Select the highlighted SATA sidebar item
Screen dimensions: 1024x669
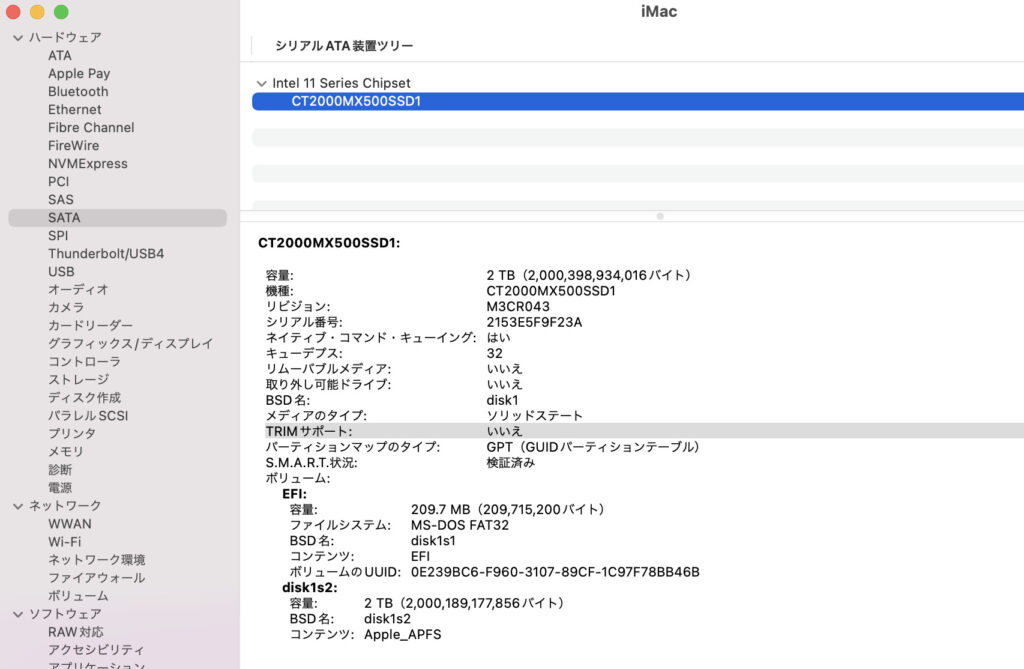[x=118, y=218]
